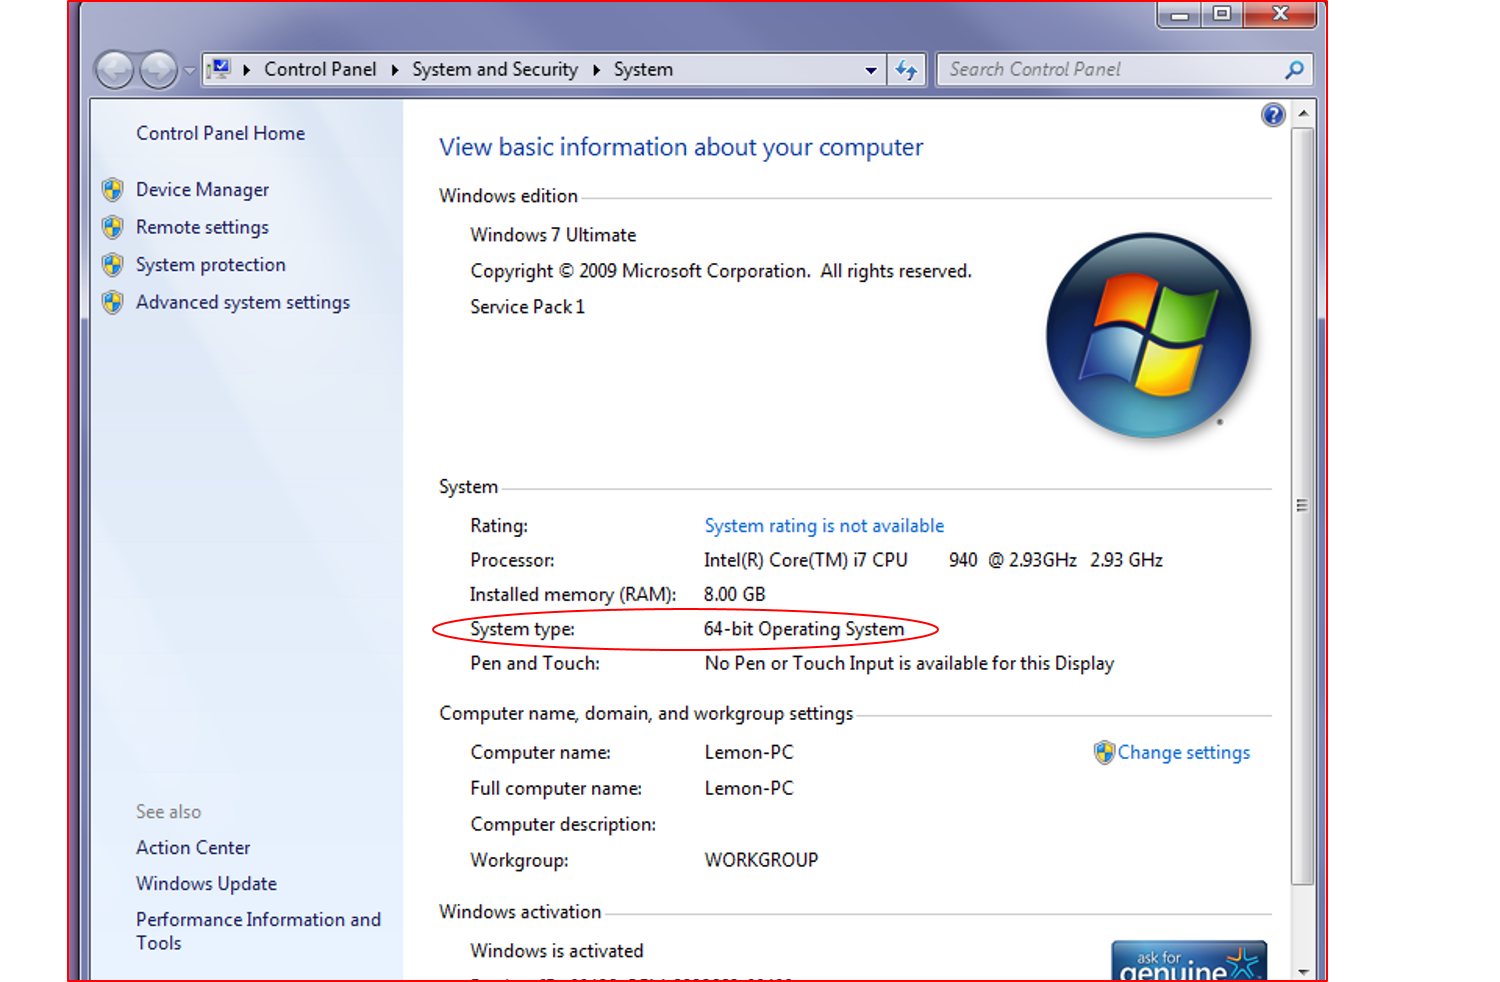Viewport: 1500px width, 982px height.
Task: Expand the address bar history dropdown
Action: coord(870,70)
